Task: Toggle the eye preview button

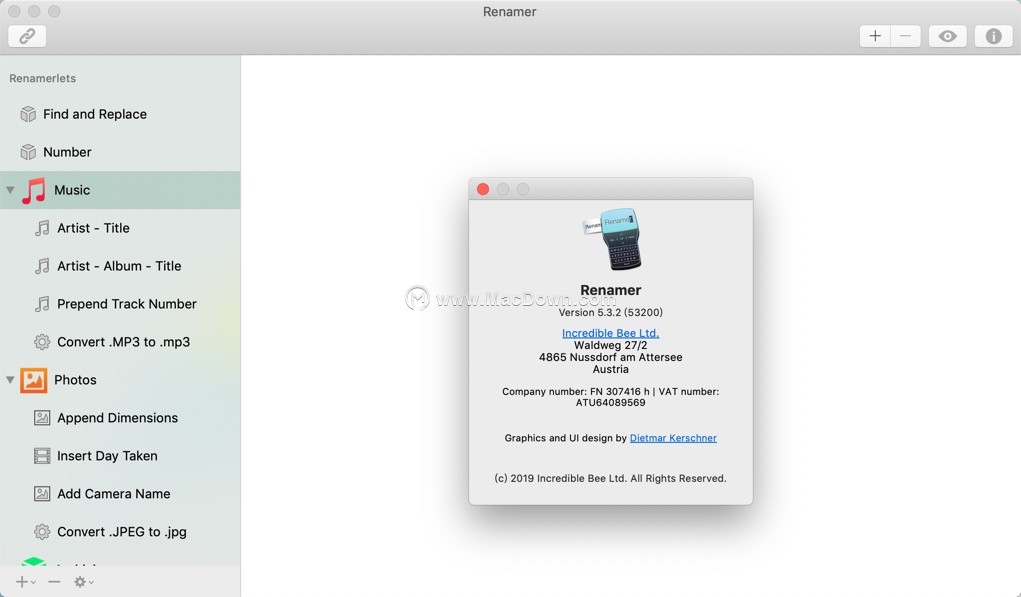Action: coord(947,36)
